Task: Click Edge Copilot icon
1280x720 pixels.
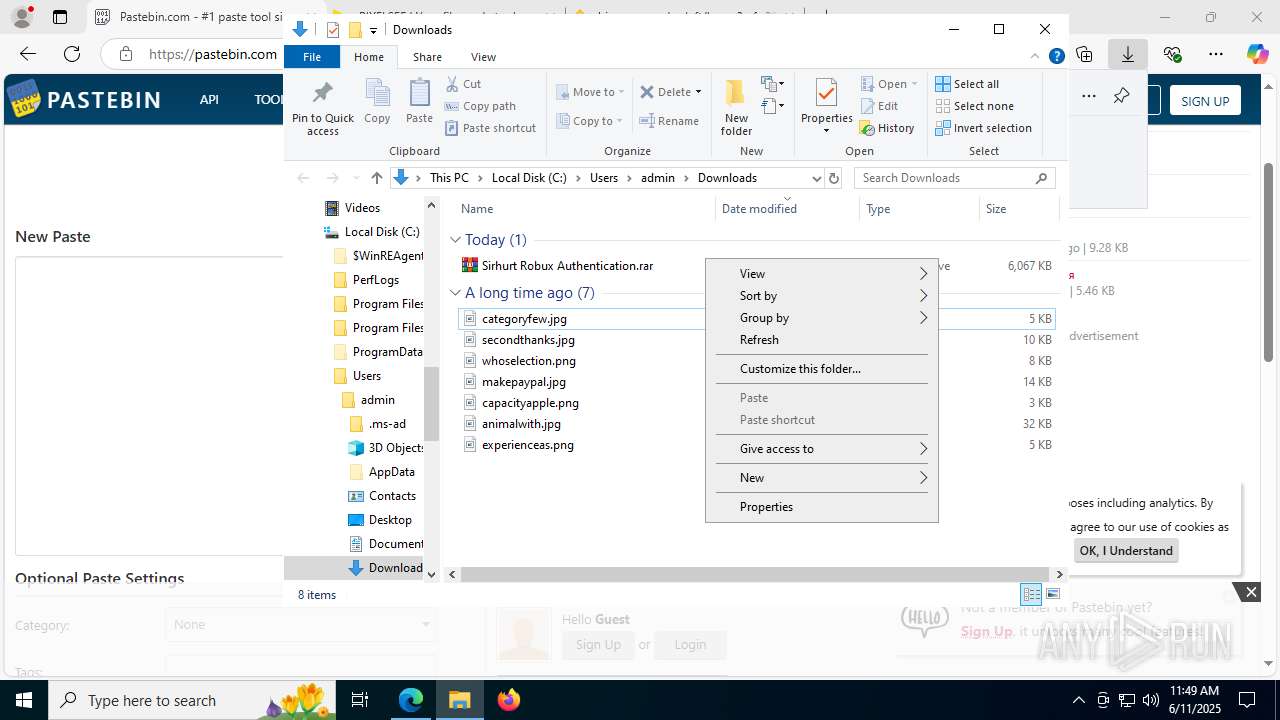Action: [x=1257, y=54]
